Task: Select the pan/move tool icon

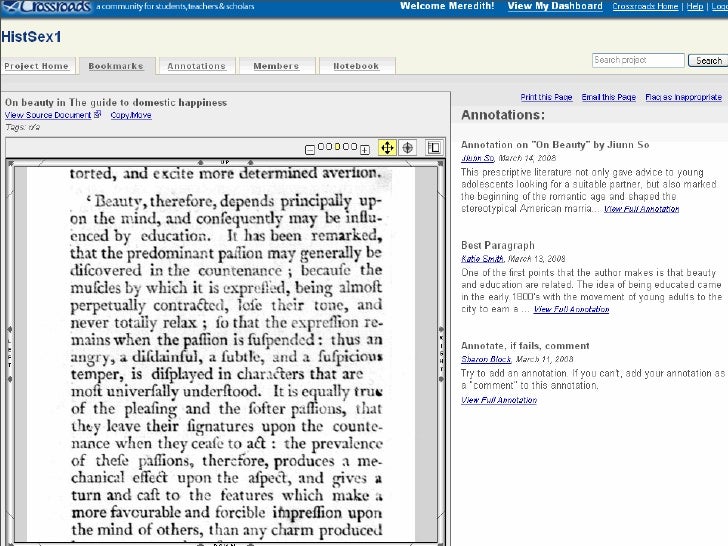Action: click(386, 148)
